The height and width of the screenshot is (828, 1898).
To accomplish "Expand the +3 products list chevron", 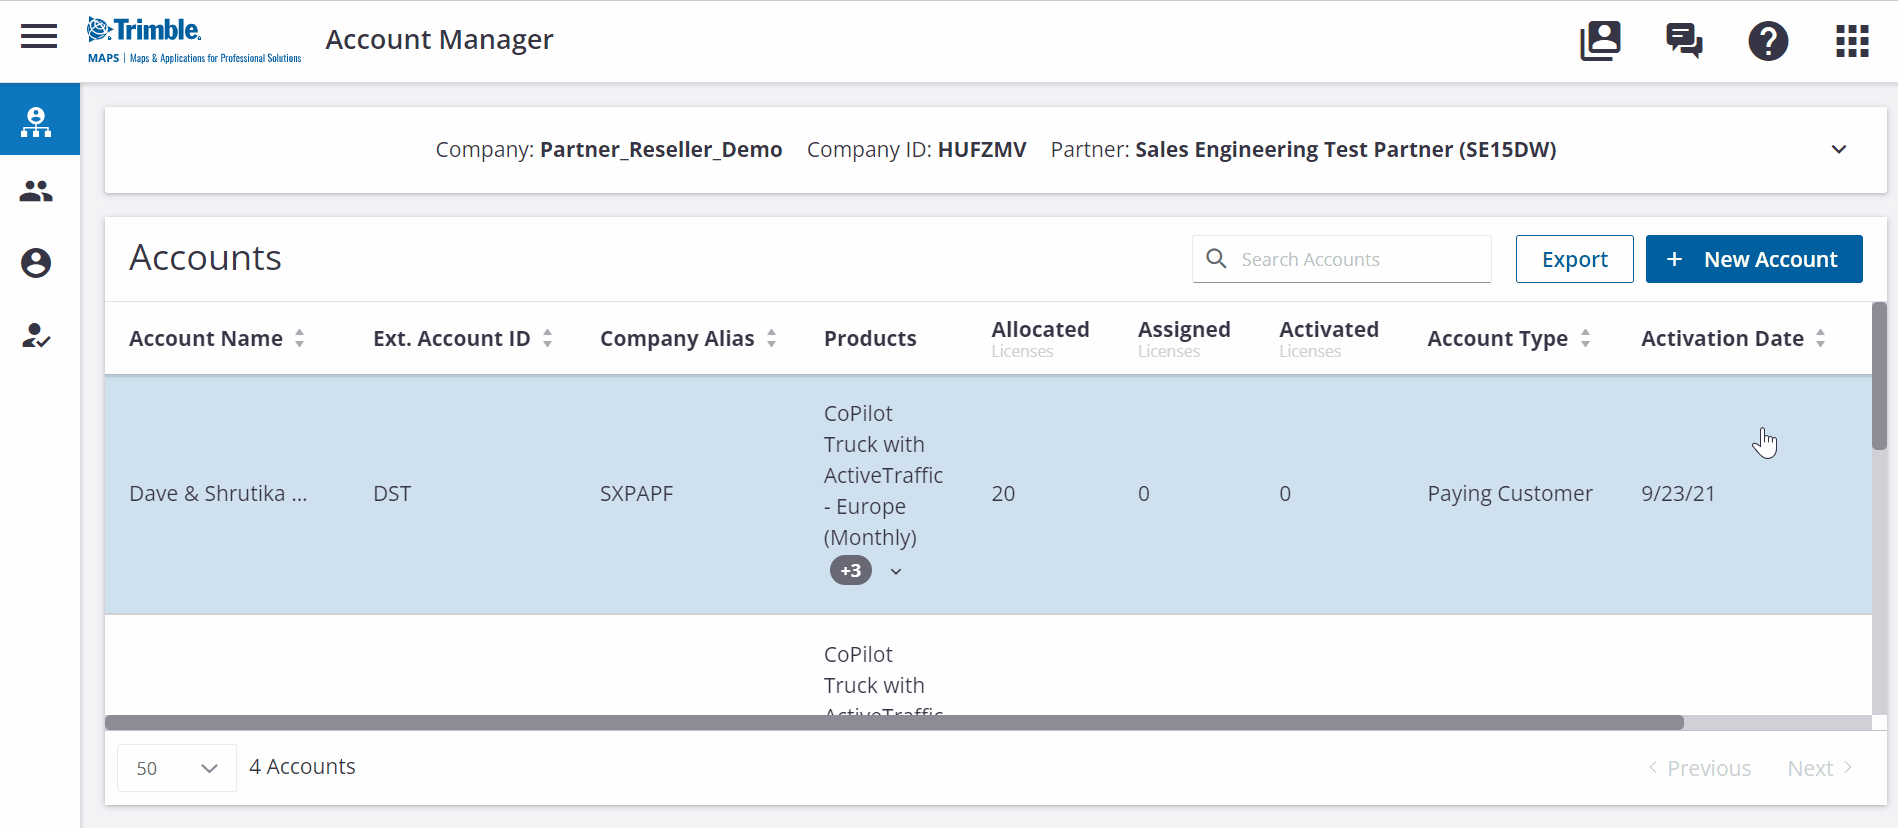I will [896, 572].
